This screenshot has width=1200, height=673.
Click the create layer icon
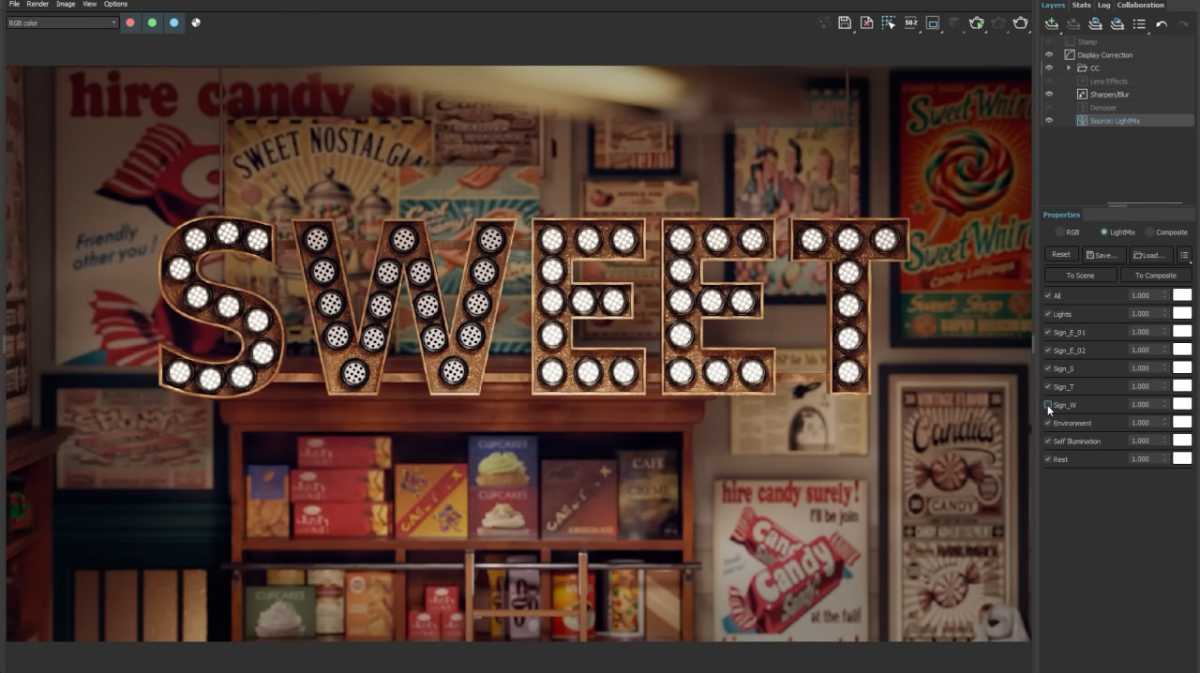(x=1051, y=24)
